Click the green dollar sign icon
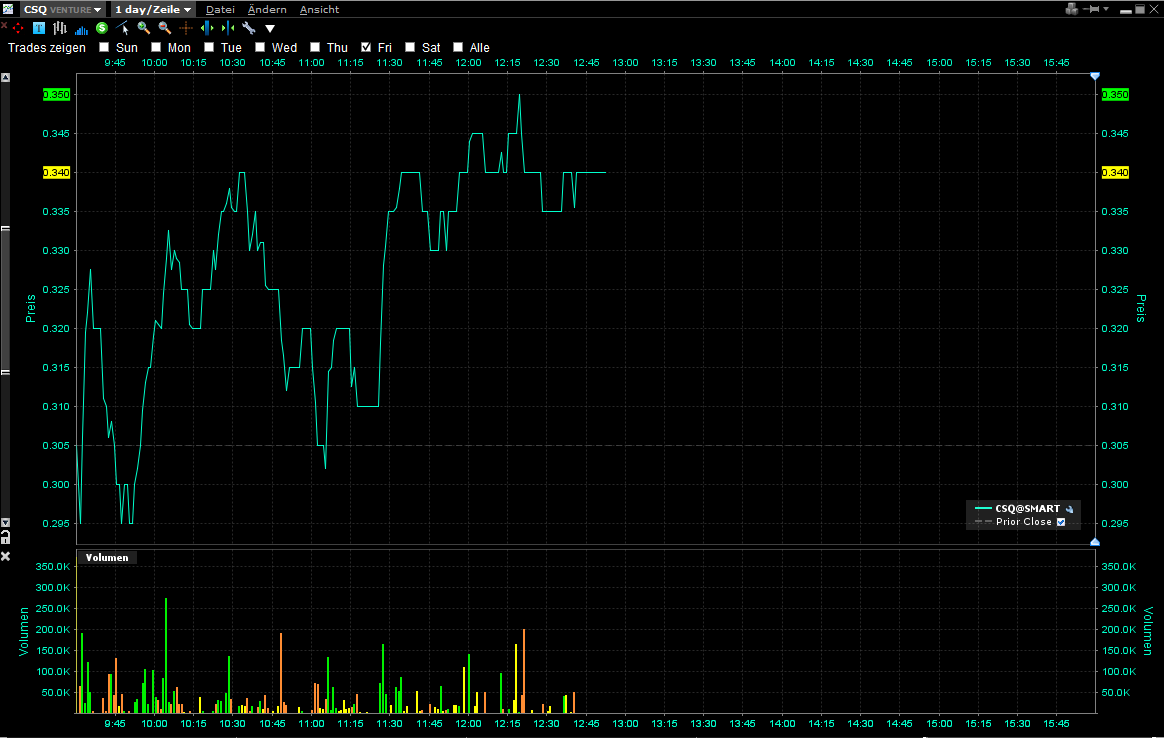1164x738 pixels. point(100,28)
